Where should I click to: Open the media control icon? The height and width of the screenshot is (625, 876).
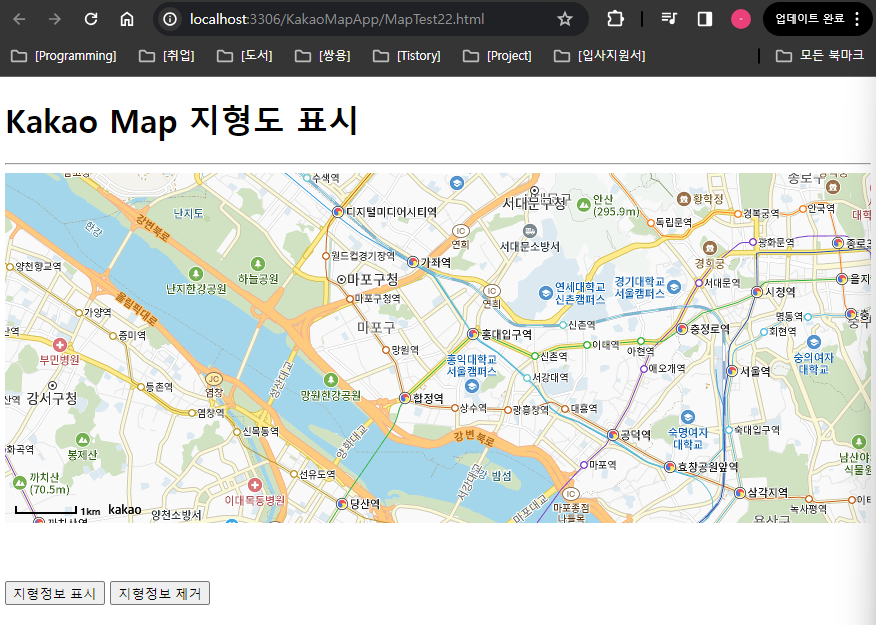(669, 19)
